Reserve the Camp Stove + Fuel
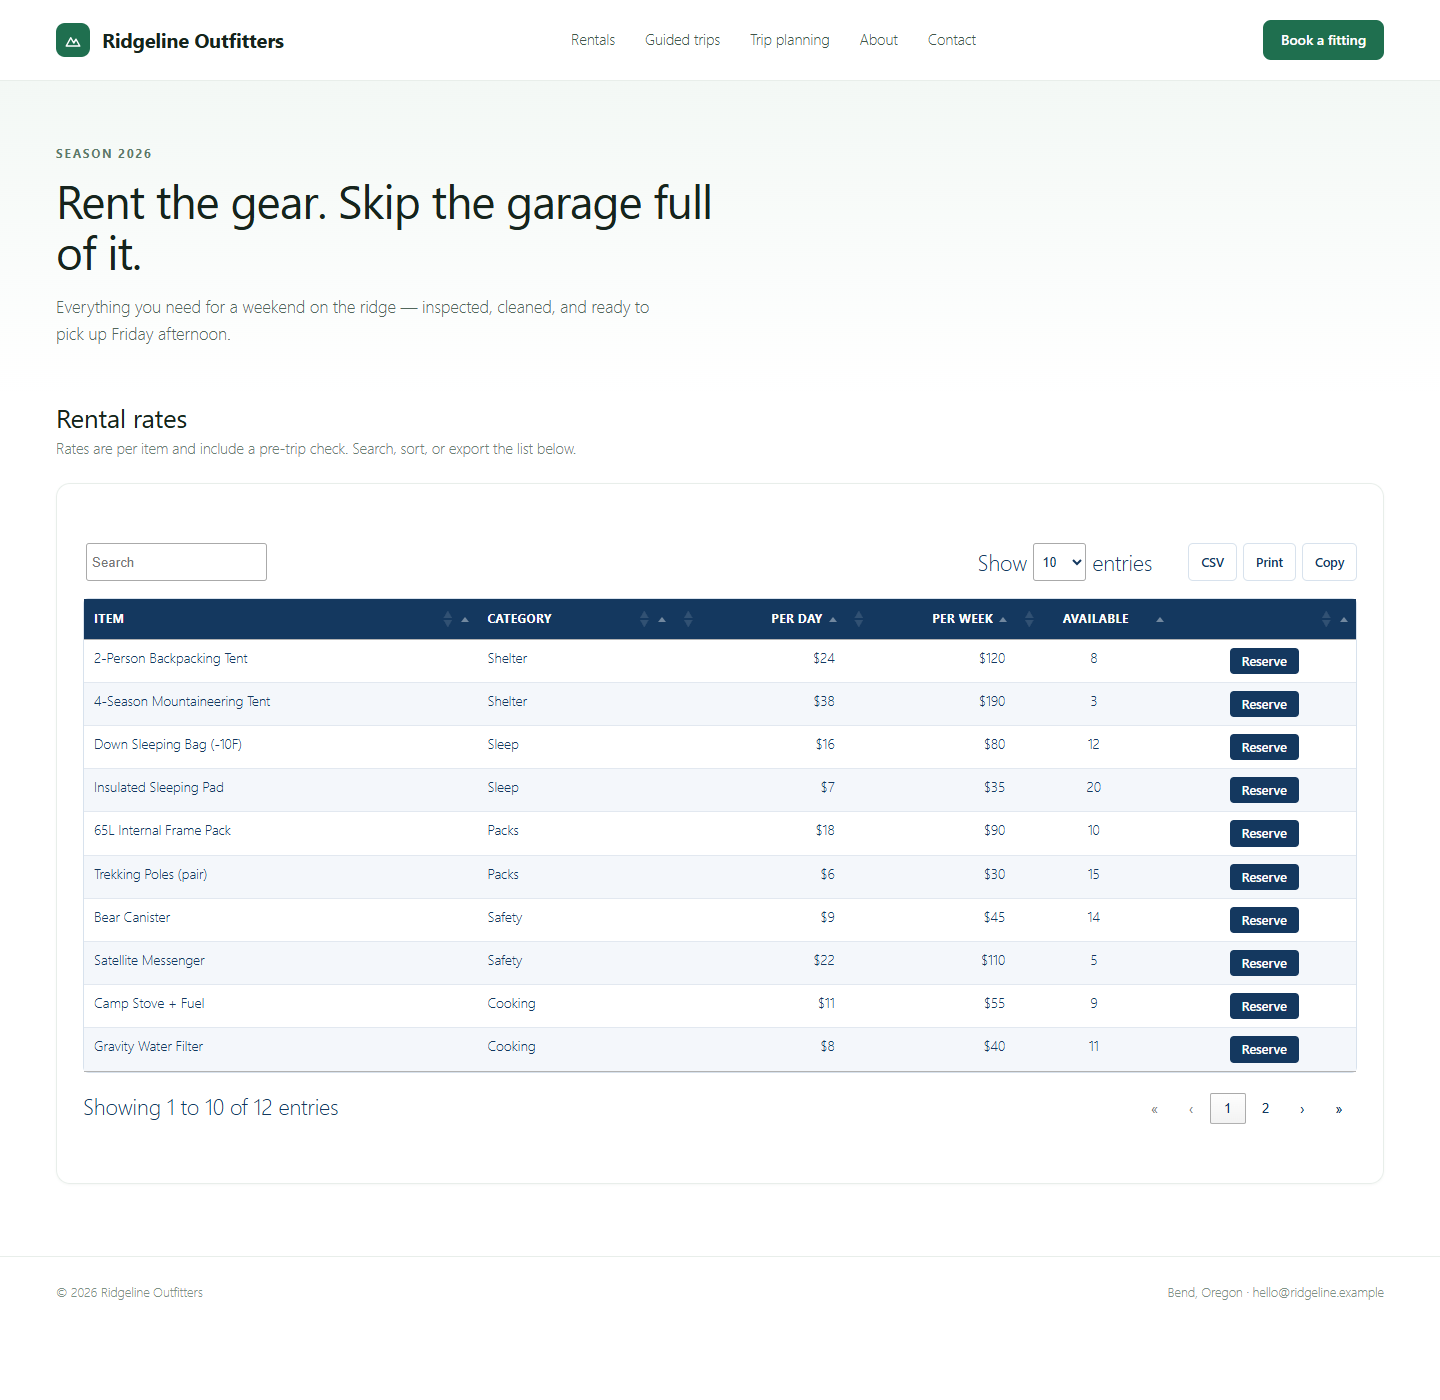 (1264, 1006)
